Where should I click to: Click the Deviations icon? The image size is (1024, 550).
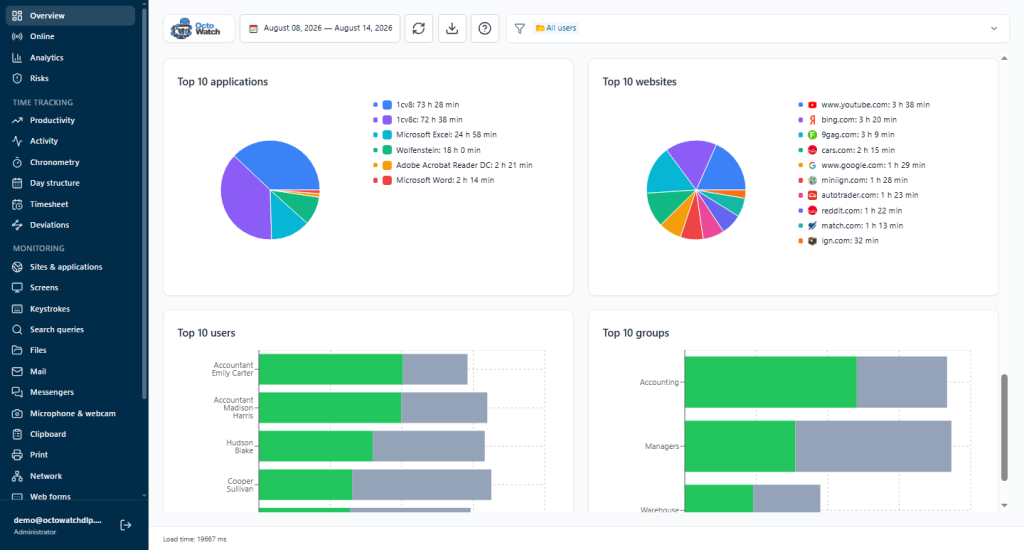(17, 225)
